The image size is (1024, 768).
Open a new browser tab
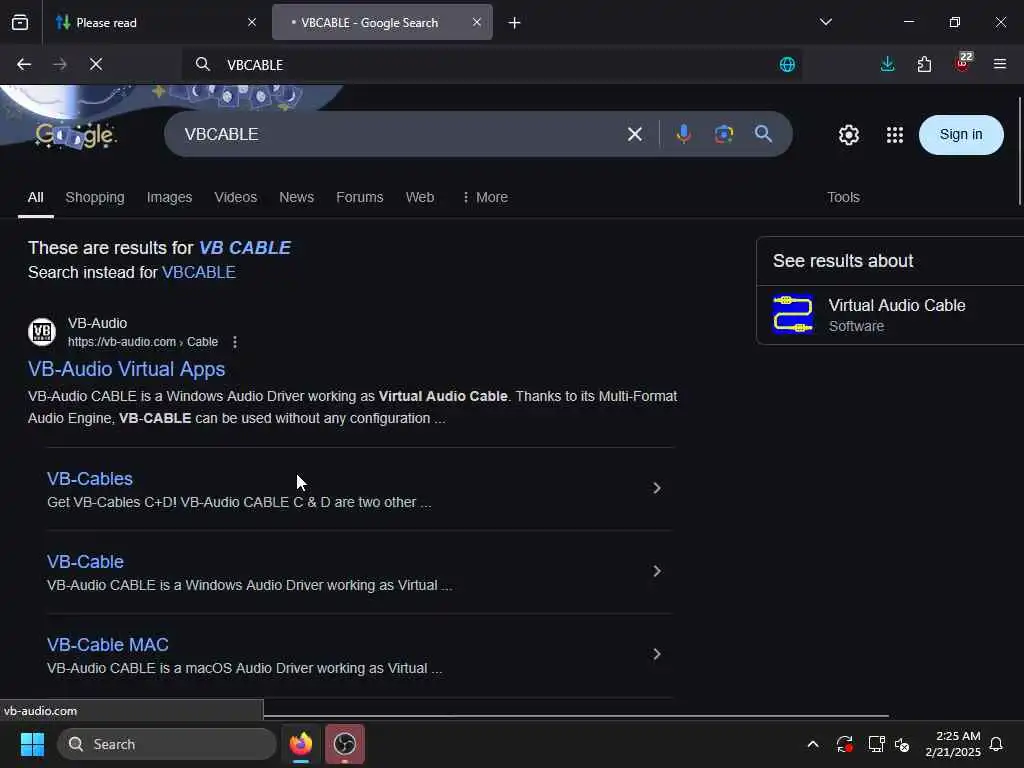click(x=515, y=22)
